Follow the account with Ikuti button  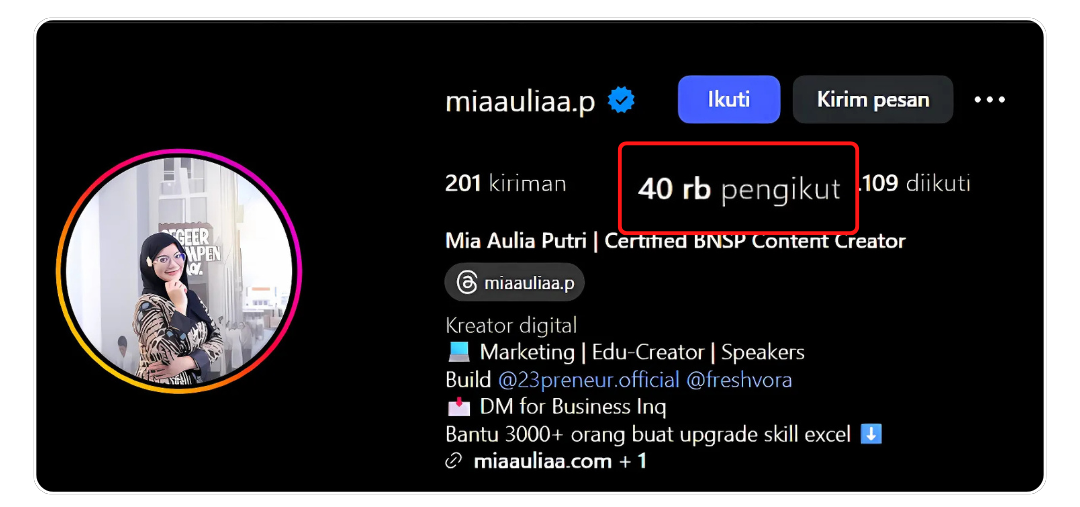point(729,100)
